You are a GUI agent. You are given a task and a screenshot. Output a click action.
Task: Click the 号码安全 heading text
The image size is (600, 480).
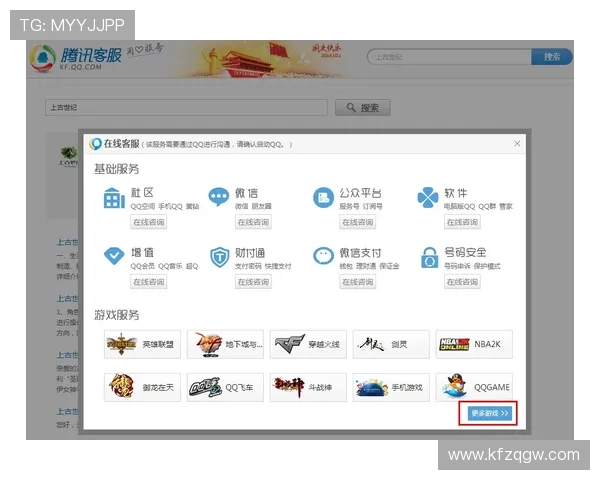pos(465,252)
